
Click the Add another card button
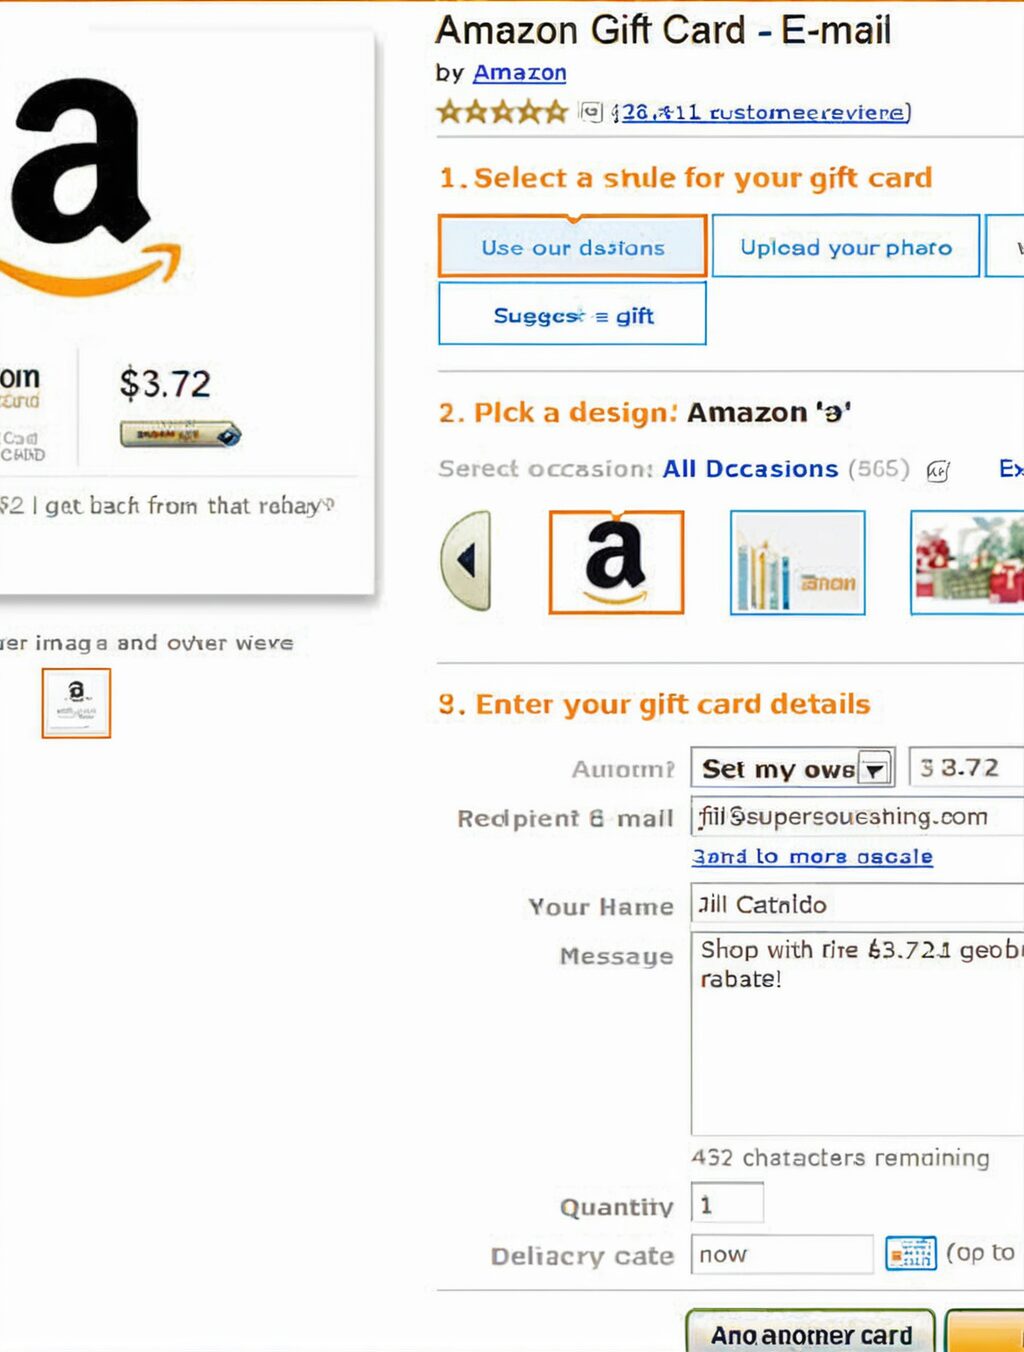tap(811, 1332)
